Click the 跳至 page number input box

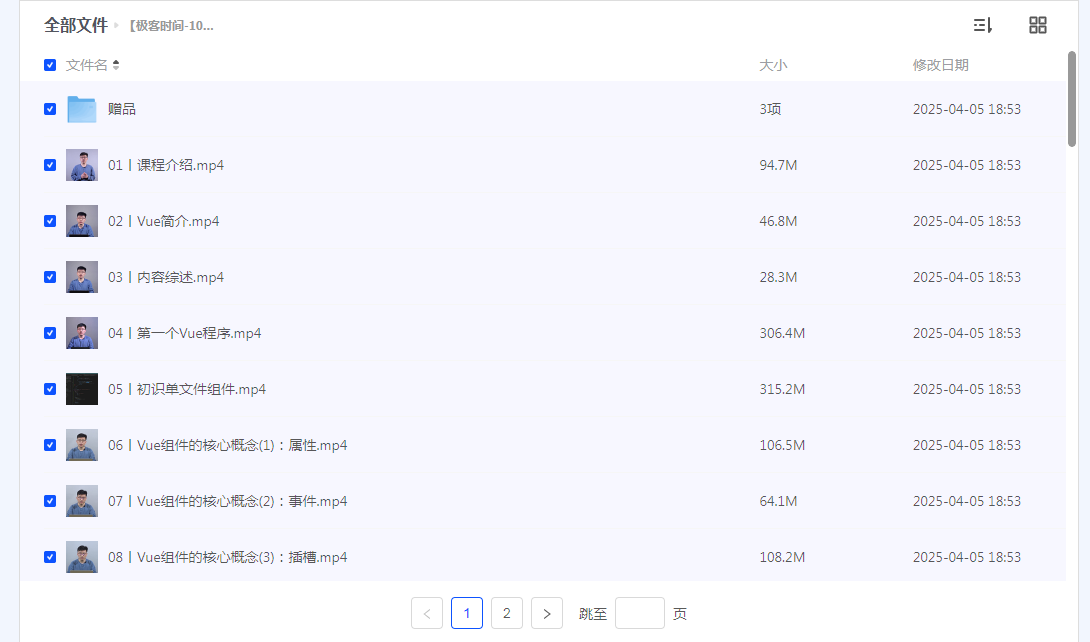639,613
